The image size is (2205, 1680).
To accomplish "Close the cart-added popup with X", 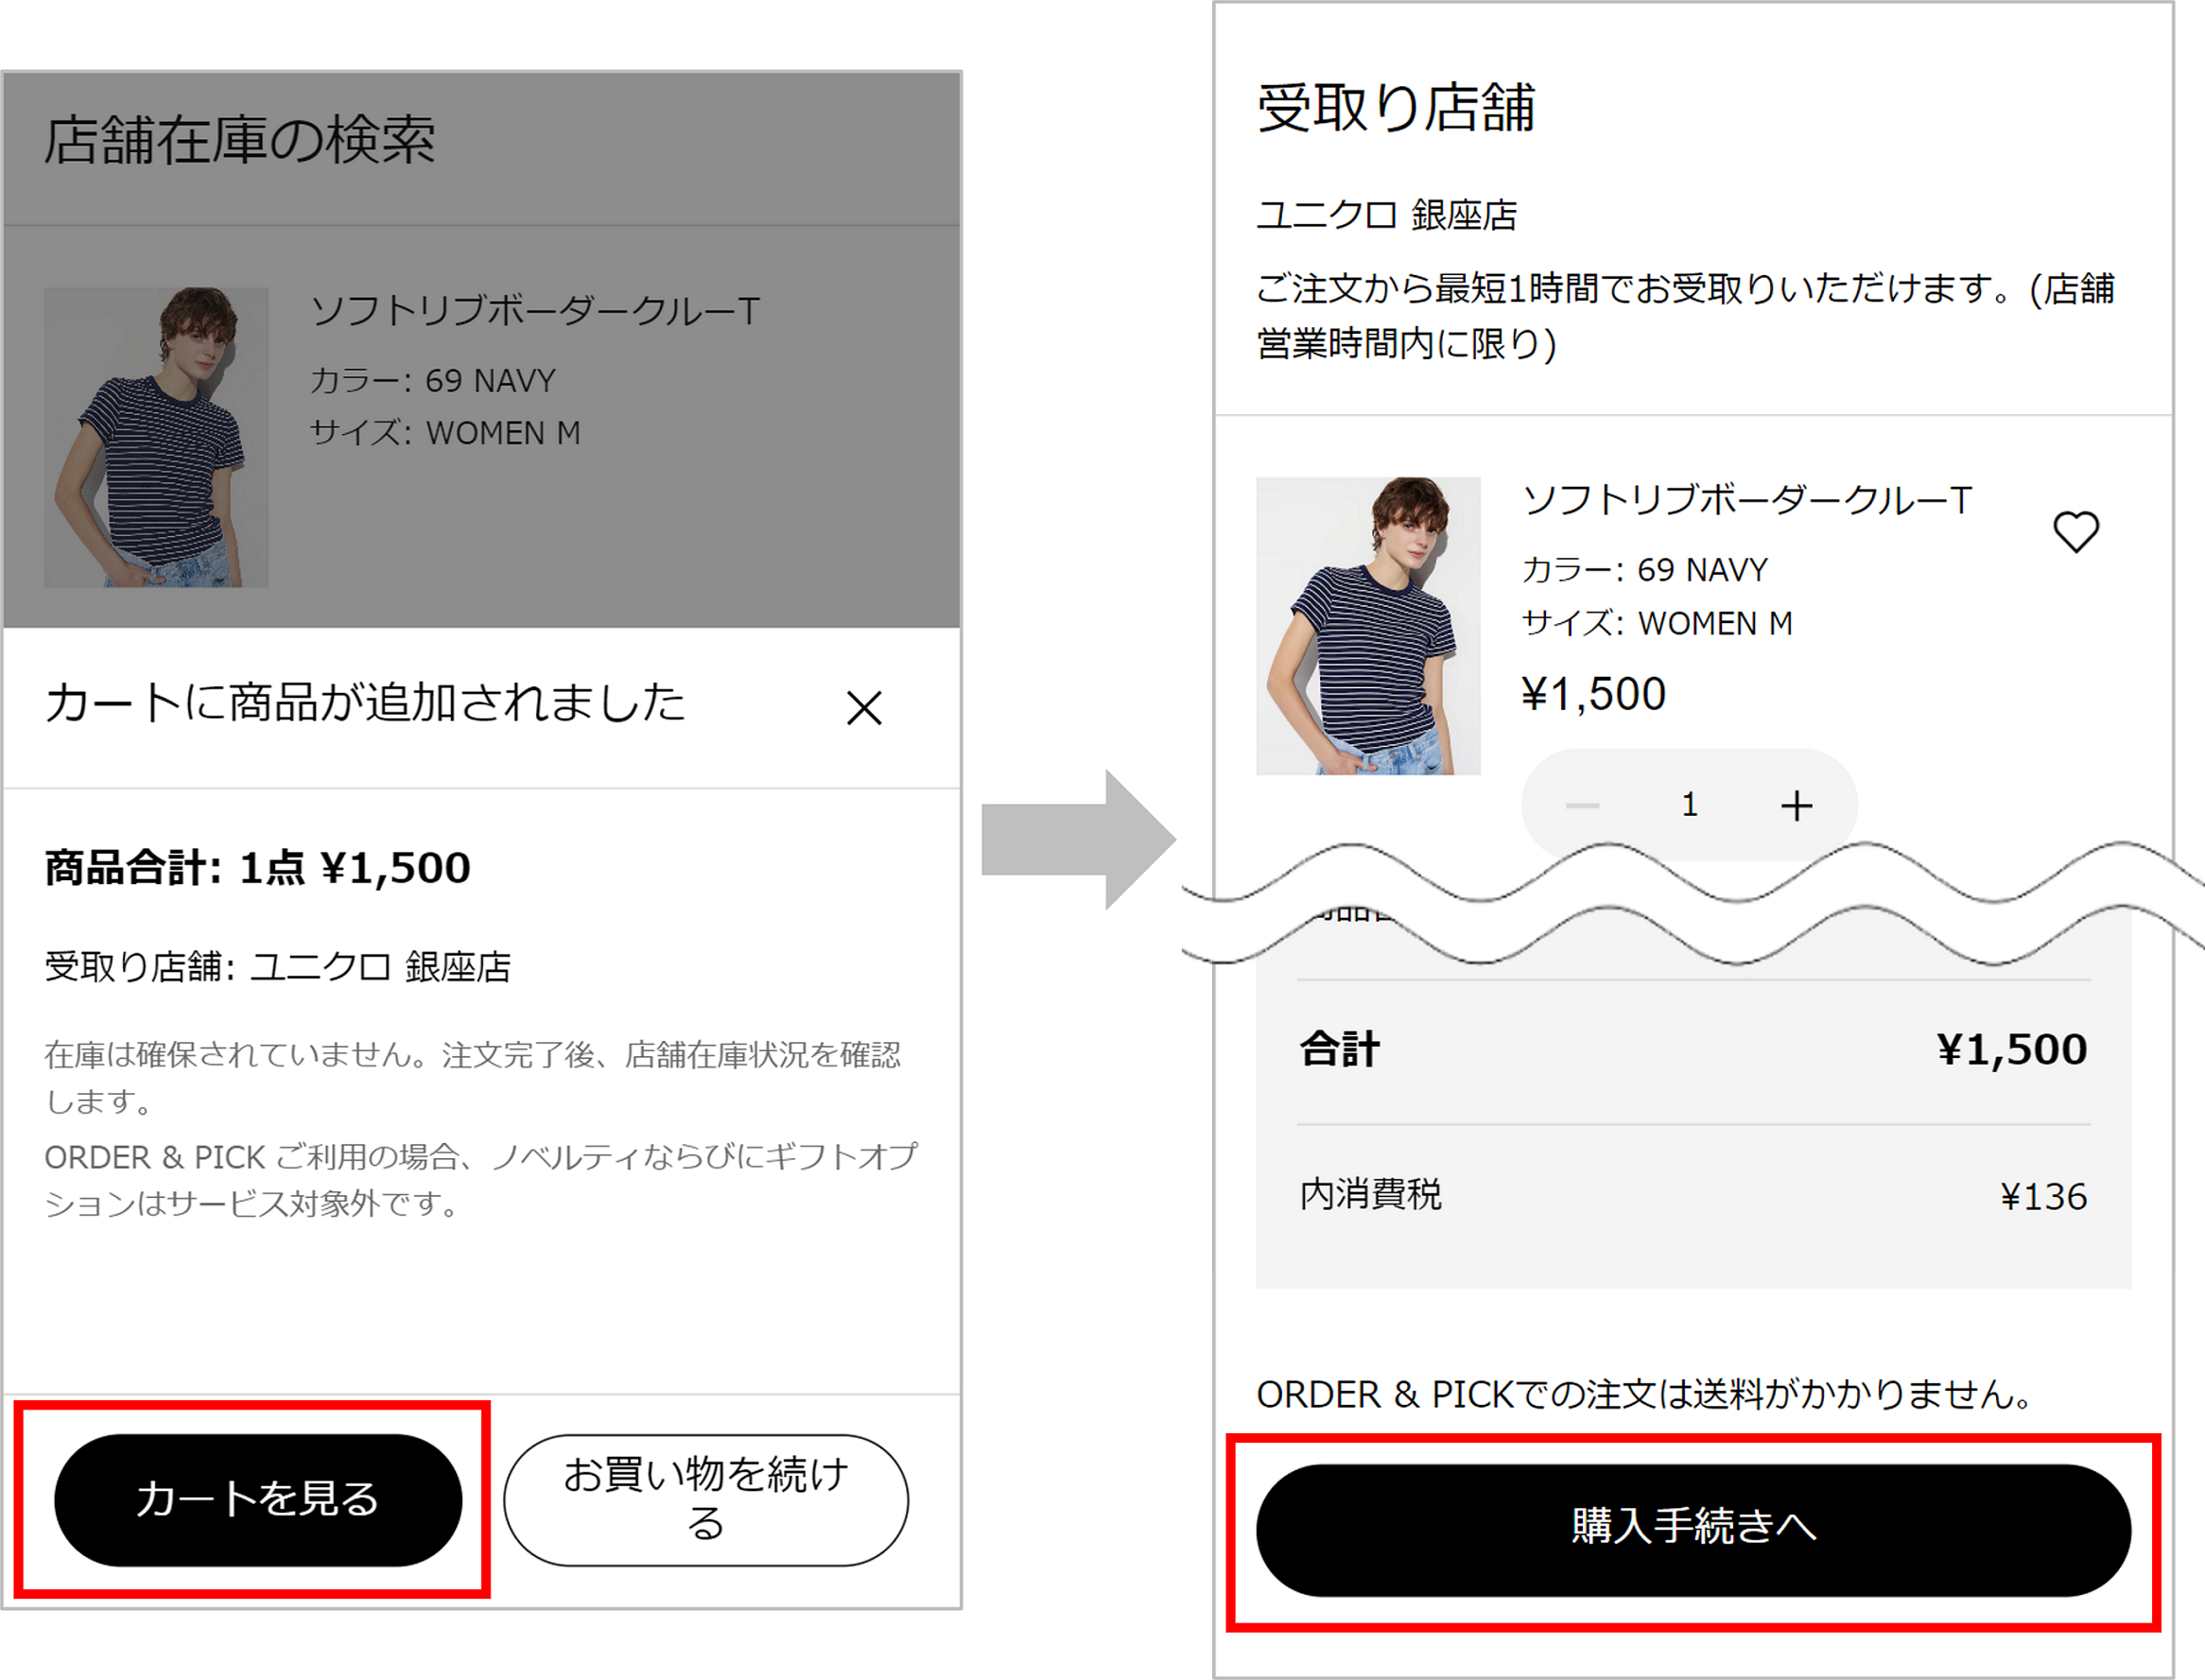I will (x=864, y=708).
